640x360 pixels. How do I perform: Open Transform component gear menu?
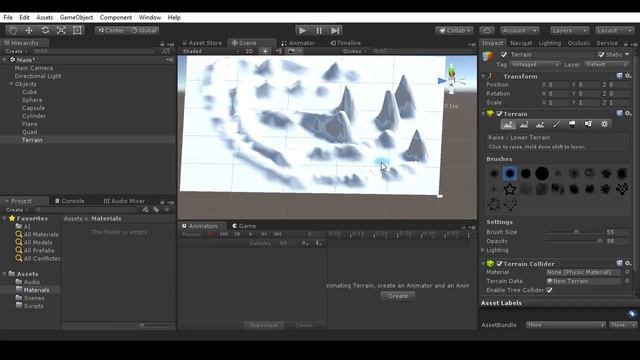[x=628, y=76]
